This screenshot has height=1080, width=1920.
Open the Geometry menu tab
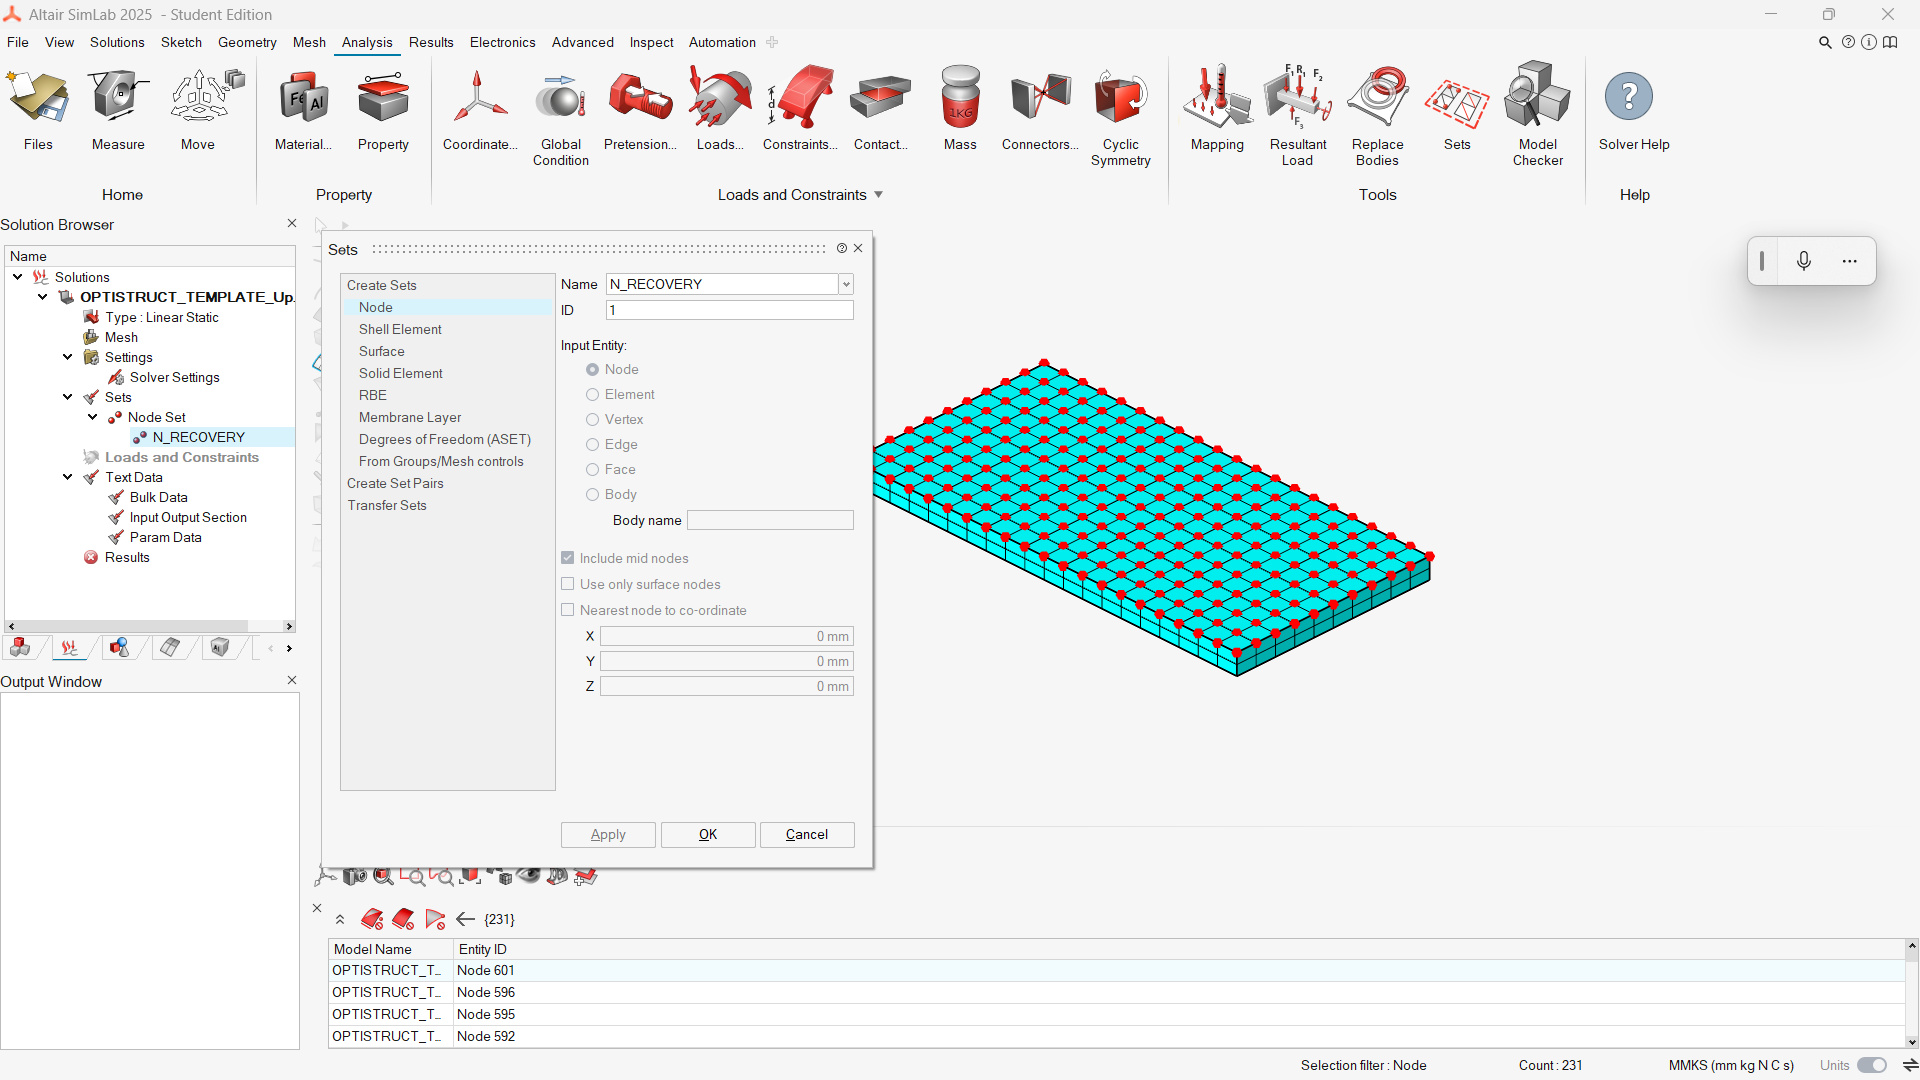coord(247,42)
